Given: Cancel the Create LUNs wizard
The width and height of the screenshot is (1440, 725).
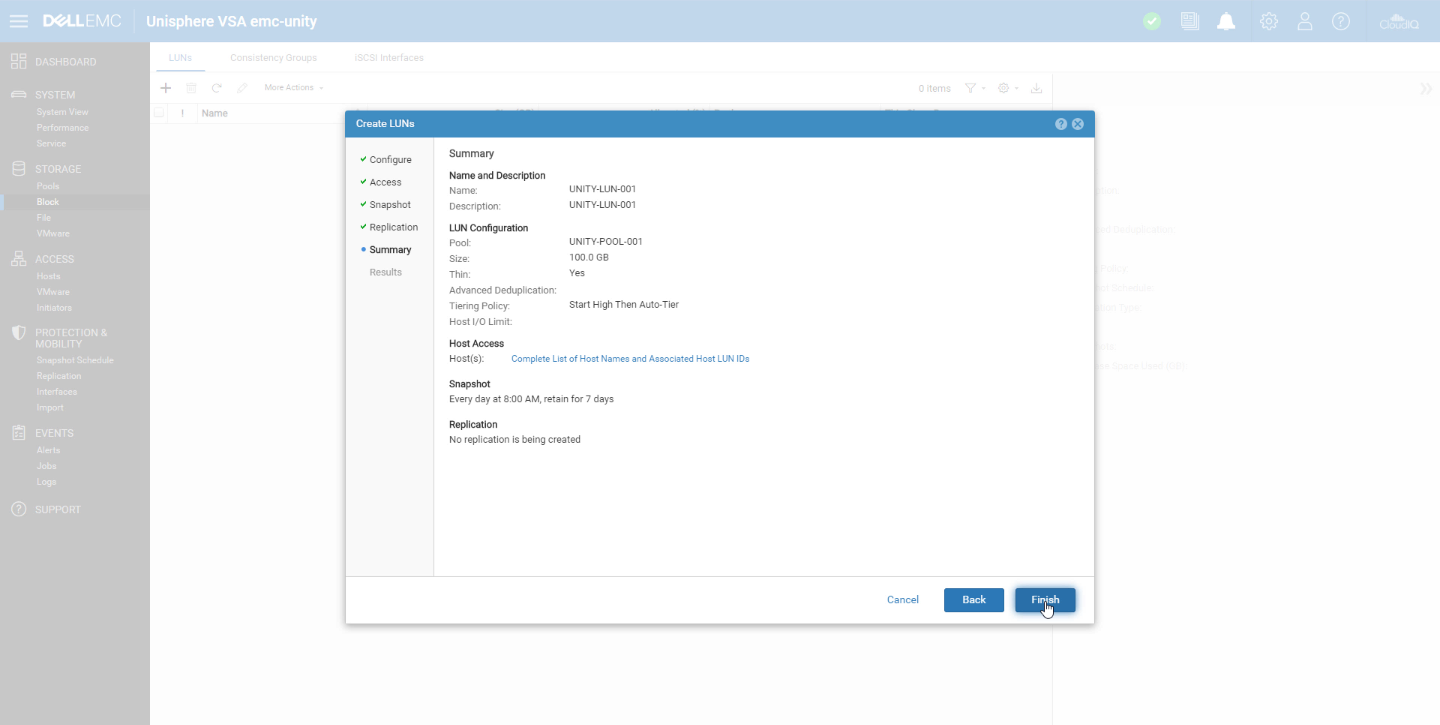Looking at the screenshot, I should [x=902, y=600].
